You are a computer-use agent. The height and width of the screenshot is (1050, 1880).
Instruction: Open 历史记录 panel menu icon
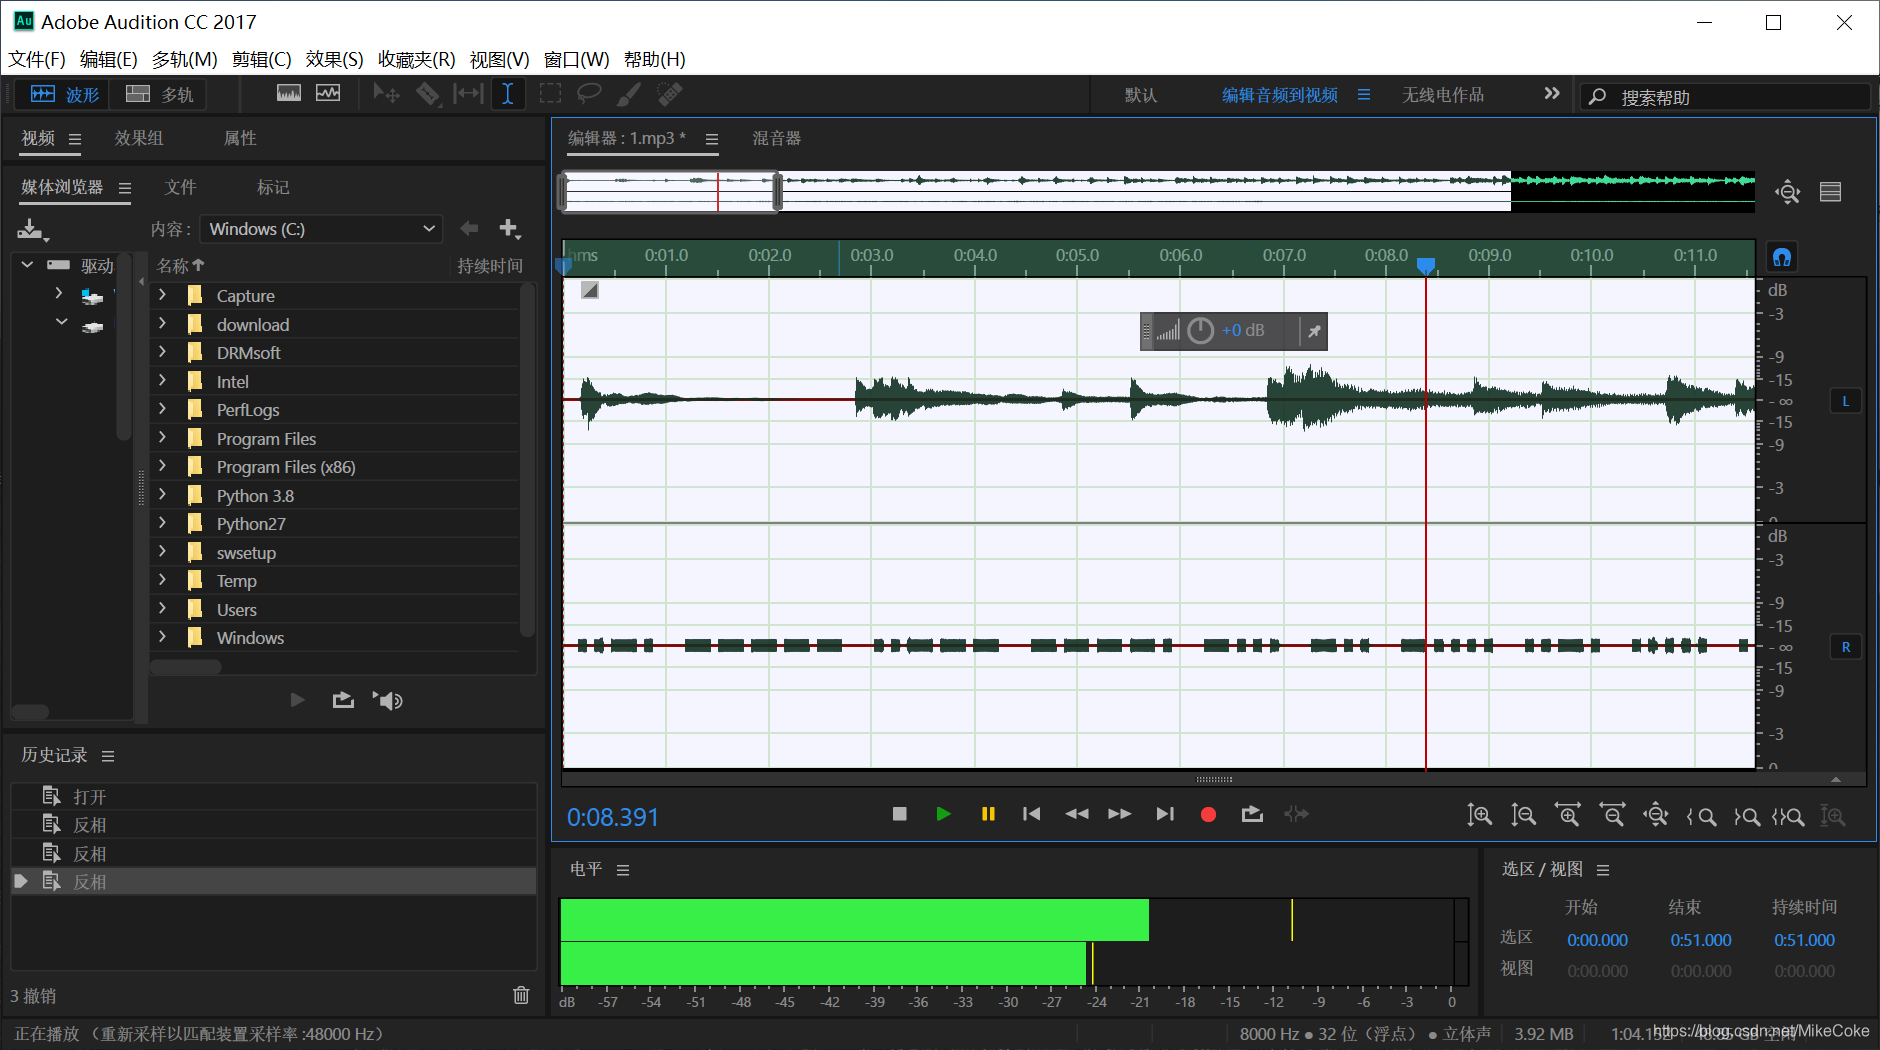coord(108,756)
